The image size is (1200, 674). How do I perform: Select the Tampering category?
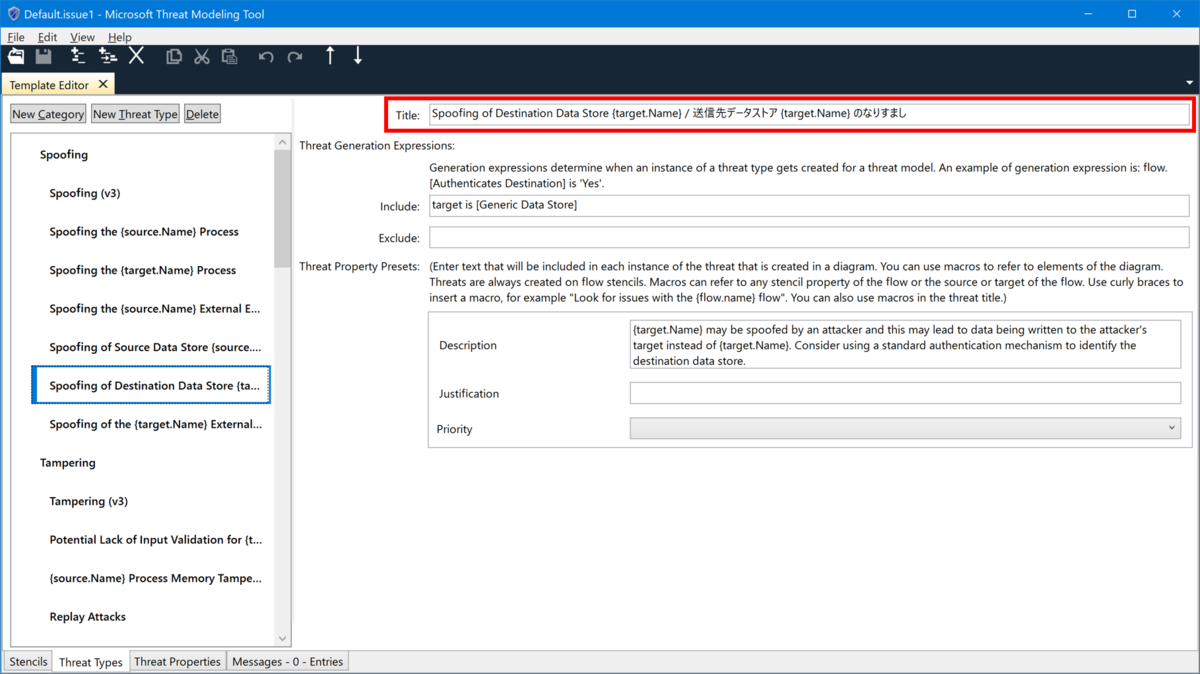point(68,463)
